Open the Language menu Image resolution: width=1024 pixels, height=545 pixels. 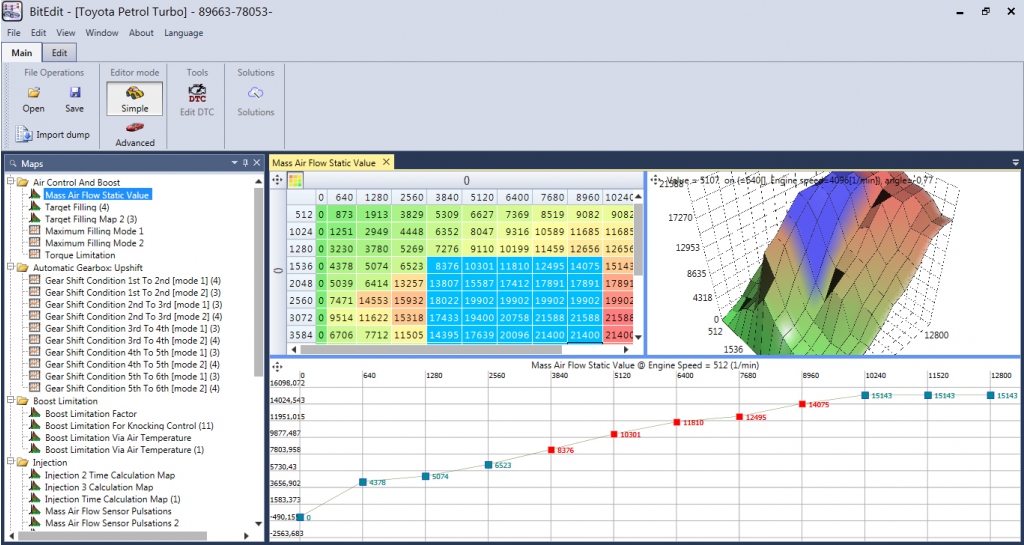point(184,33)
